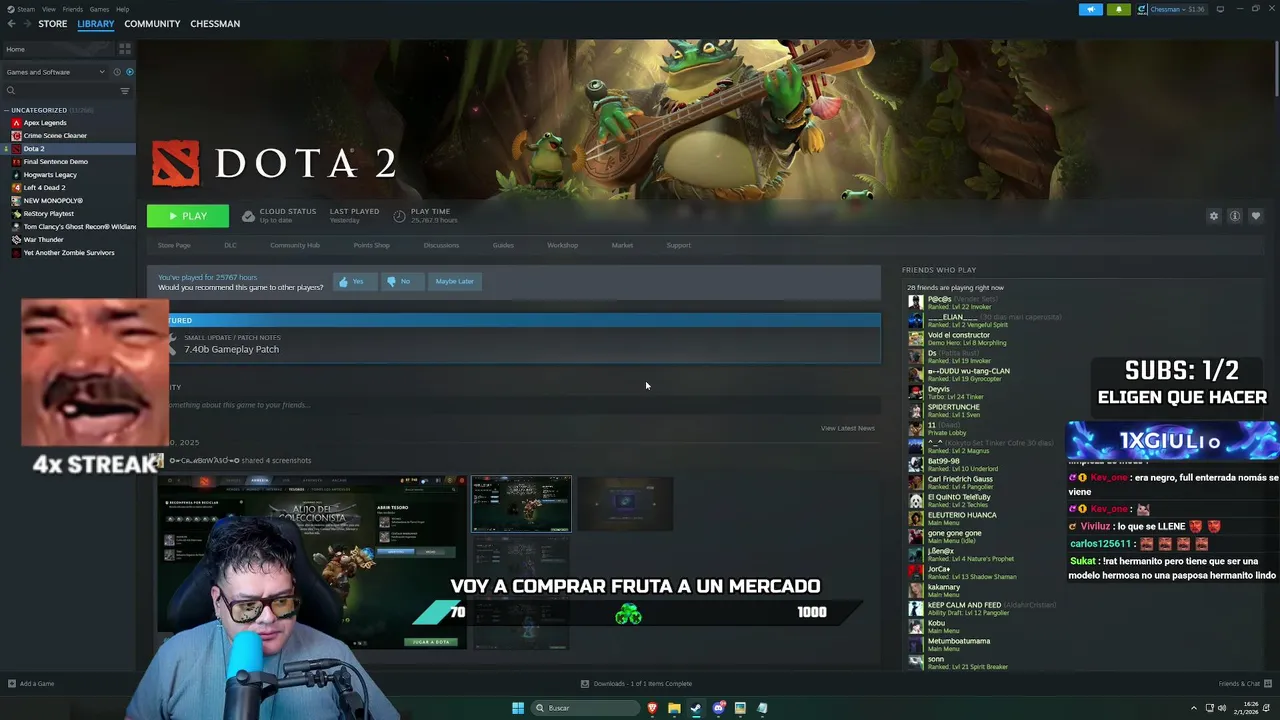Screen dimensions: 1280x720
Task: Click Maybe Later on recommendation prompt
Action: pyautogui.click(x=455, y=282)
